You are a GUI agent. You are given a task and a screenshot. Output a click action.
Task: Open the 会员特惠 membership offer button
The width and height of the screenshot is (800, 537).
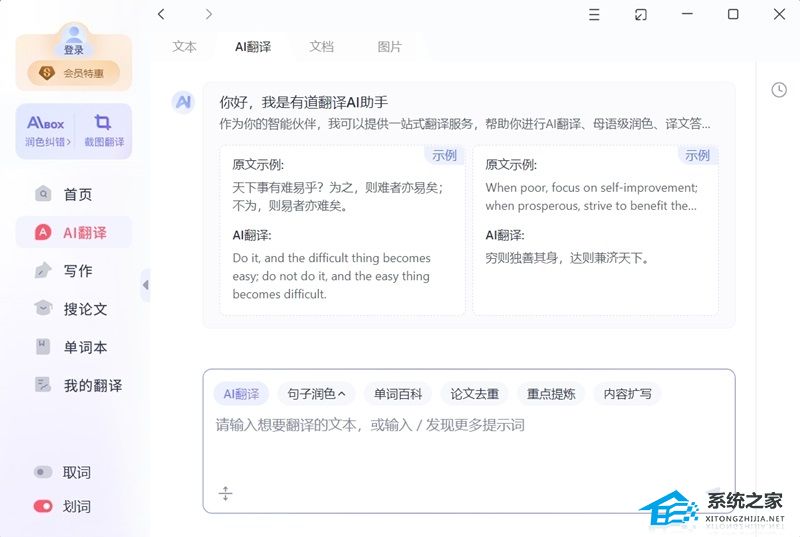(x=74, y=73)
